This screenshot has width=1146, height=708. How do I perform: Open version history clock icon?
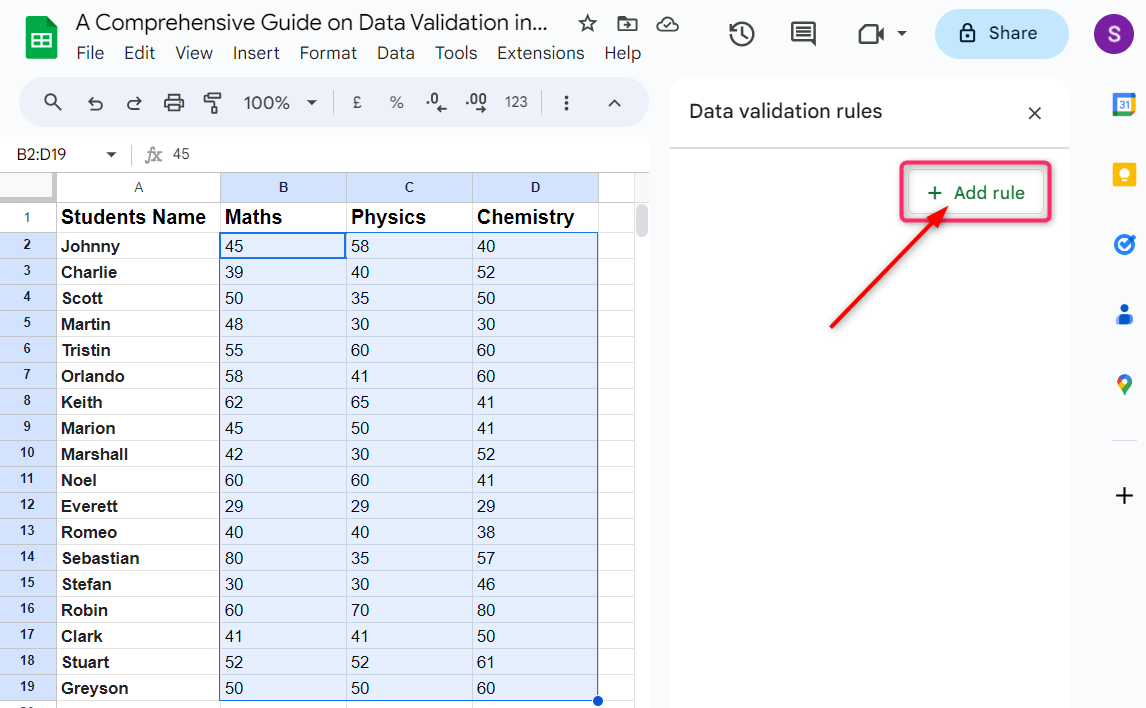[x=741, y=34]
